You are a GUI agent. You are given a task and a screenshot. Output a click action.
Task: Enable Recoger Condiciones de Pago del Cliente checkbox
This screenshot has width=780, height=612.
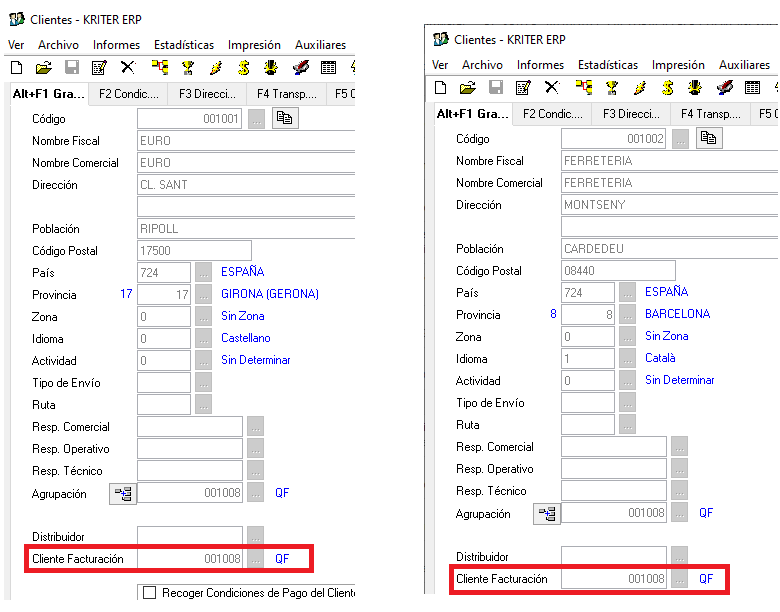tap(149, 593)
